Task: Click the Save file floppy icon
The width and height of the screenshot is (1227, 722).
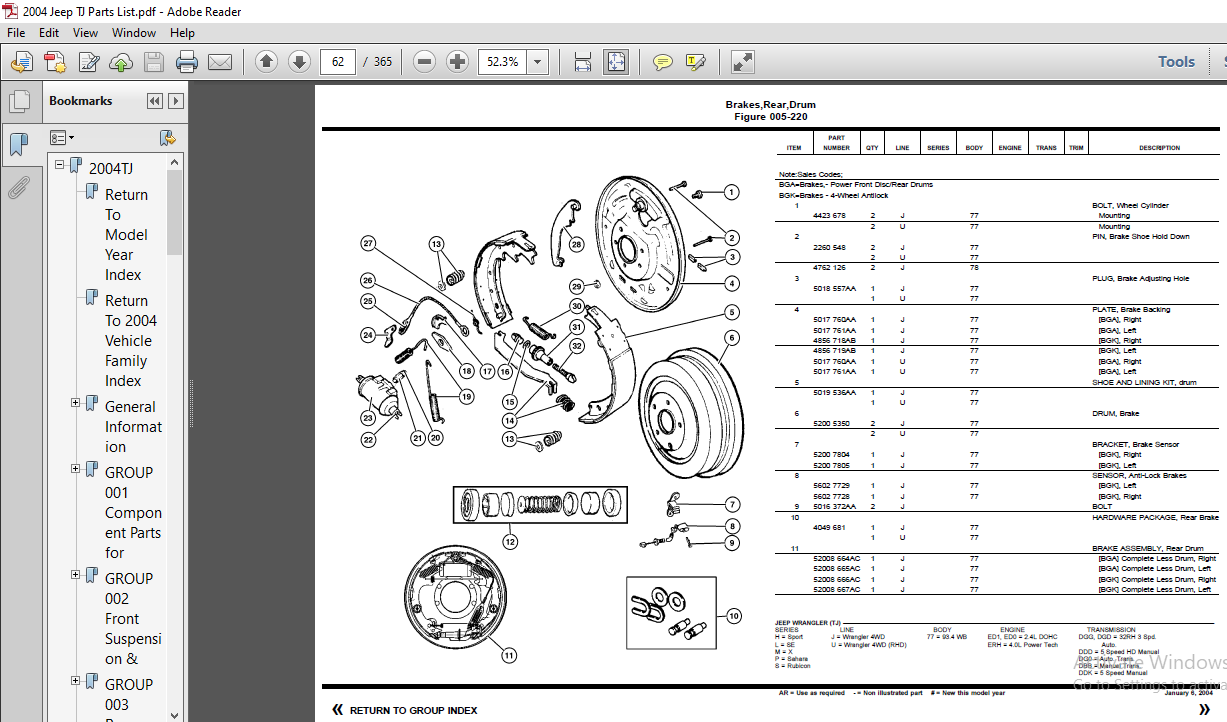Action: (x=154, y=62)
